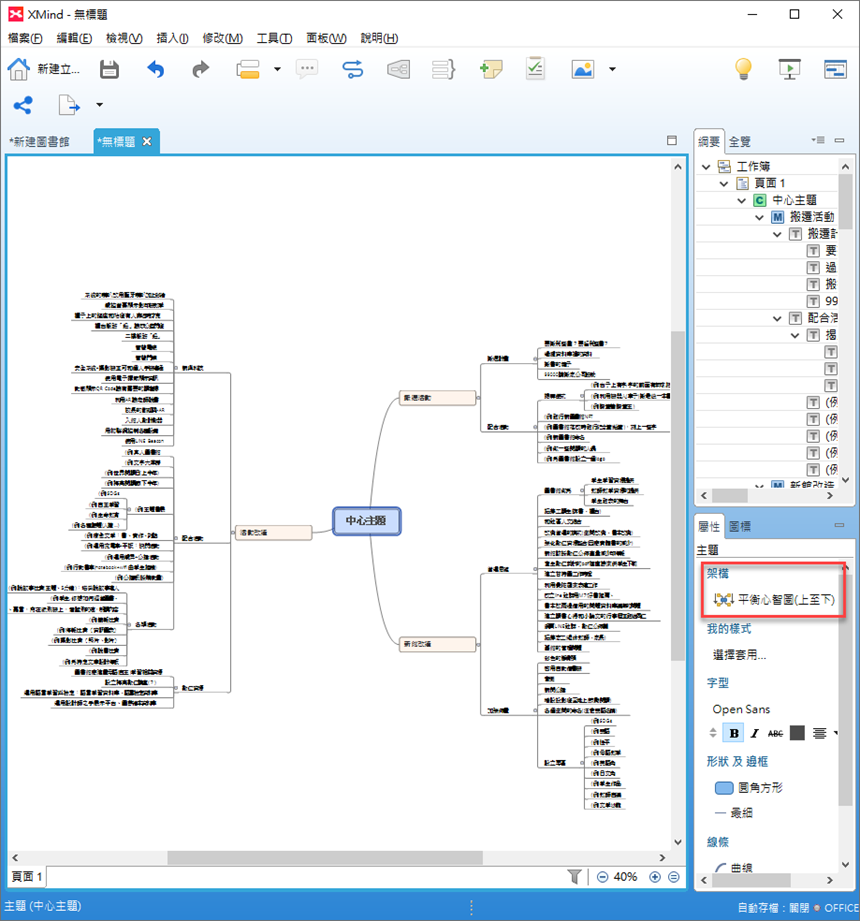Viewport: 860px width, 921px height.
Task: Click the Notes bubble icon in the toolbar
Action: coord(307,69)
